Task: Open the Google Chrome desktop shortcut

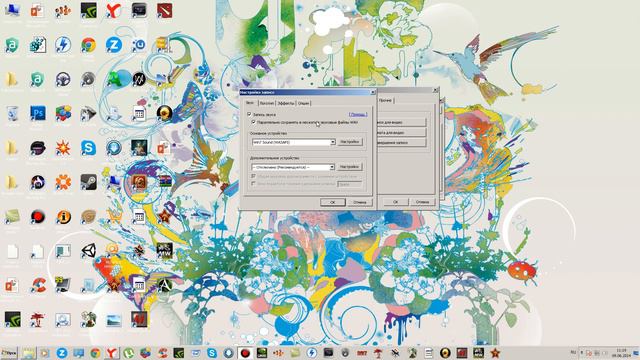Action: pyautogui.click(x=88, y=44)
